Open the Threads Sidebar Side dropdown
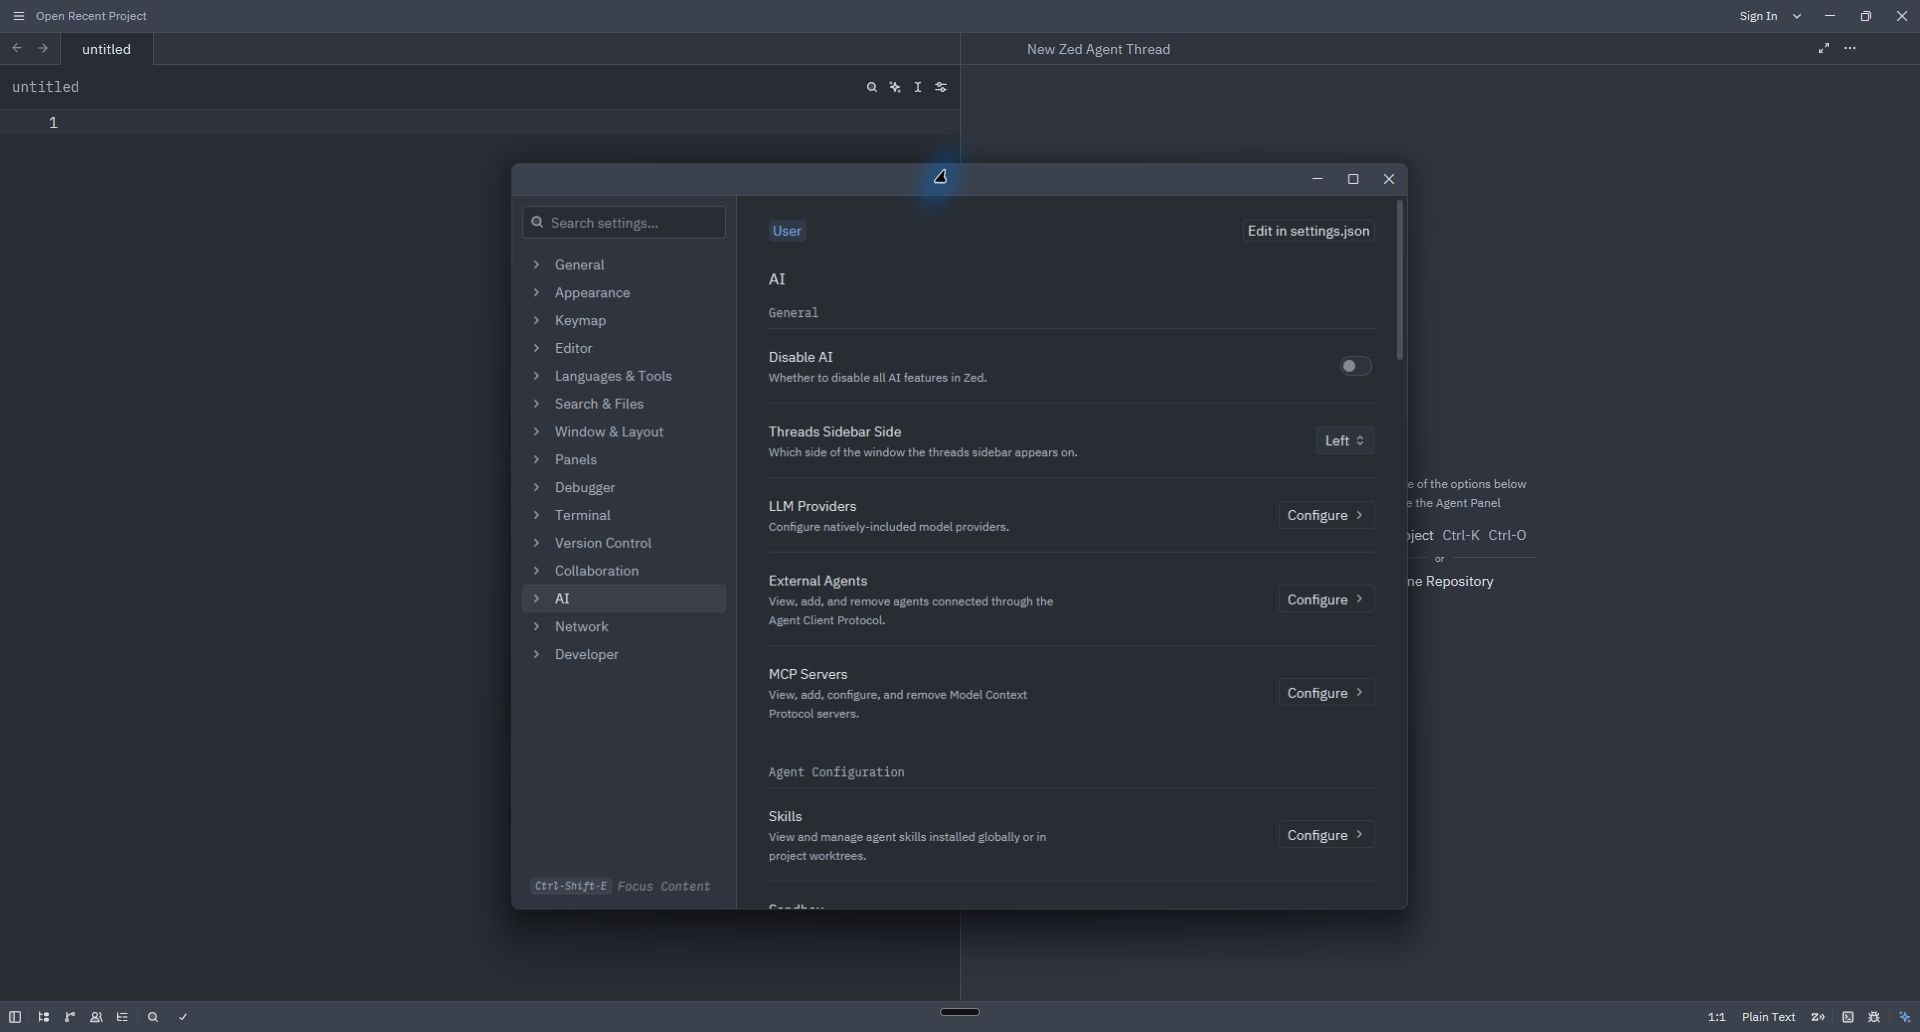This screenshot has height=1032, width=1920. tap(1345, 441)
